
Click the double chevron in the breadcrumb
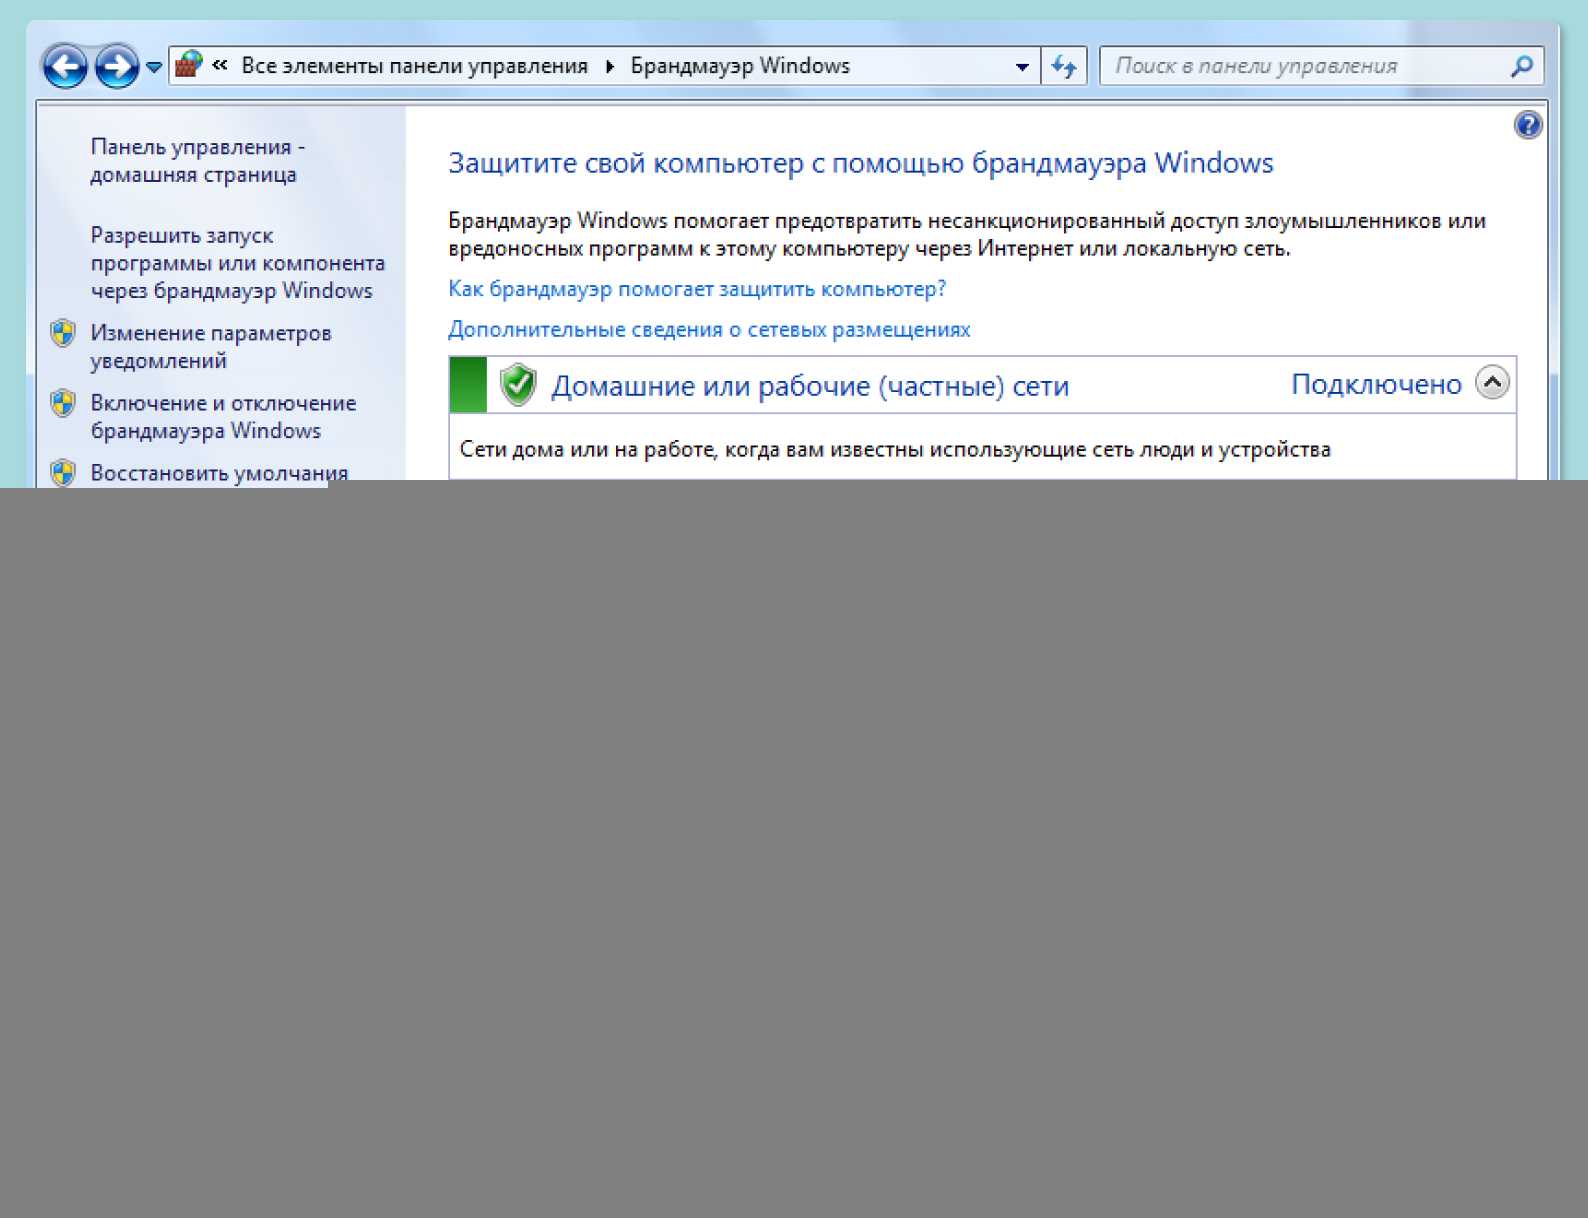pyautogui.click(x=220, y=65)
